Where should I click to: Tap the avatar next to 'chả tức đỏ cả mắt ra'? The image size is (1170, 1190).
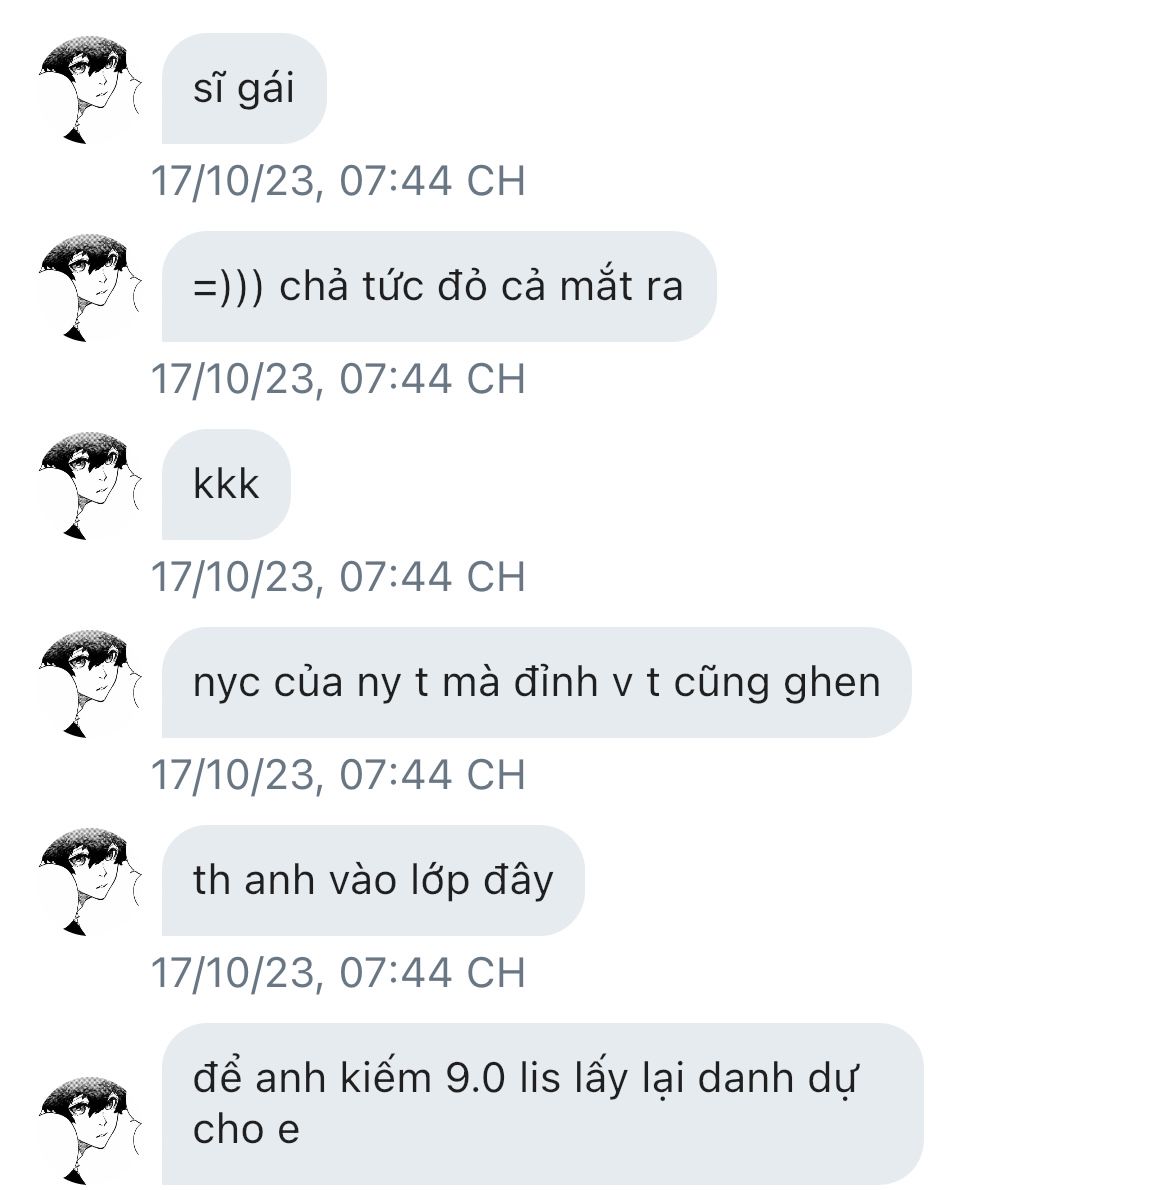coord(90,287)
